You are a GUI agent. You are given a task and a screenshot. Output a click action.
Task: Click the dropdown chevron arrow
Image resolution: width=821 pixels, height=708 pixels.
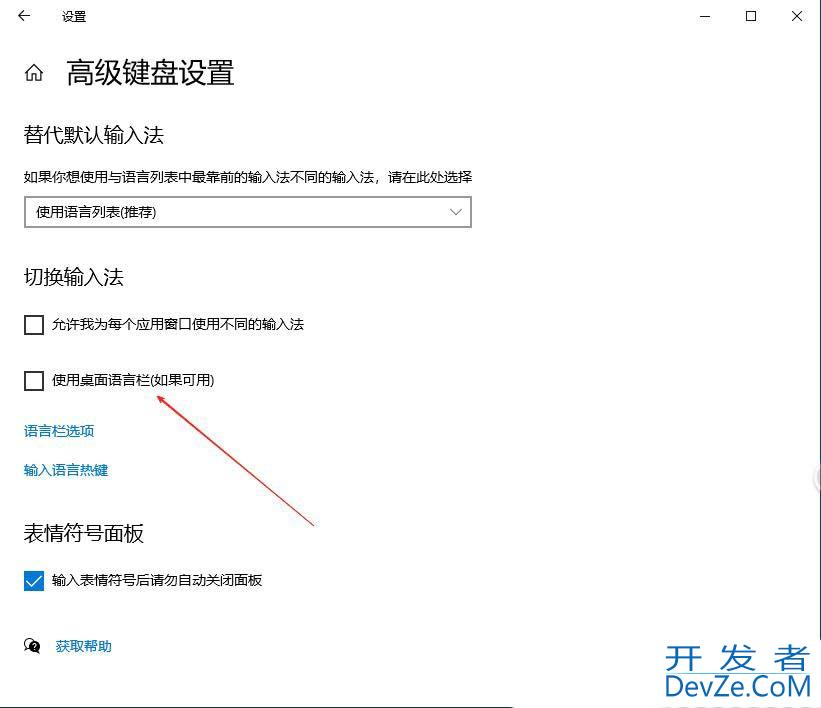pyautogui.click(x=456, y=212)
